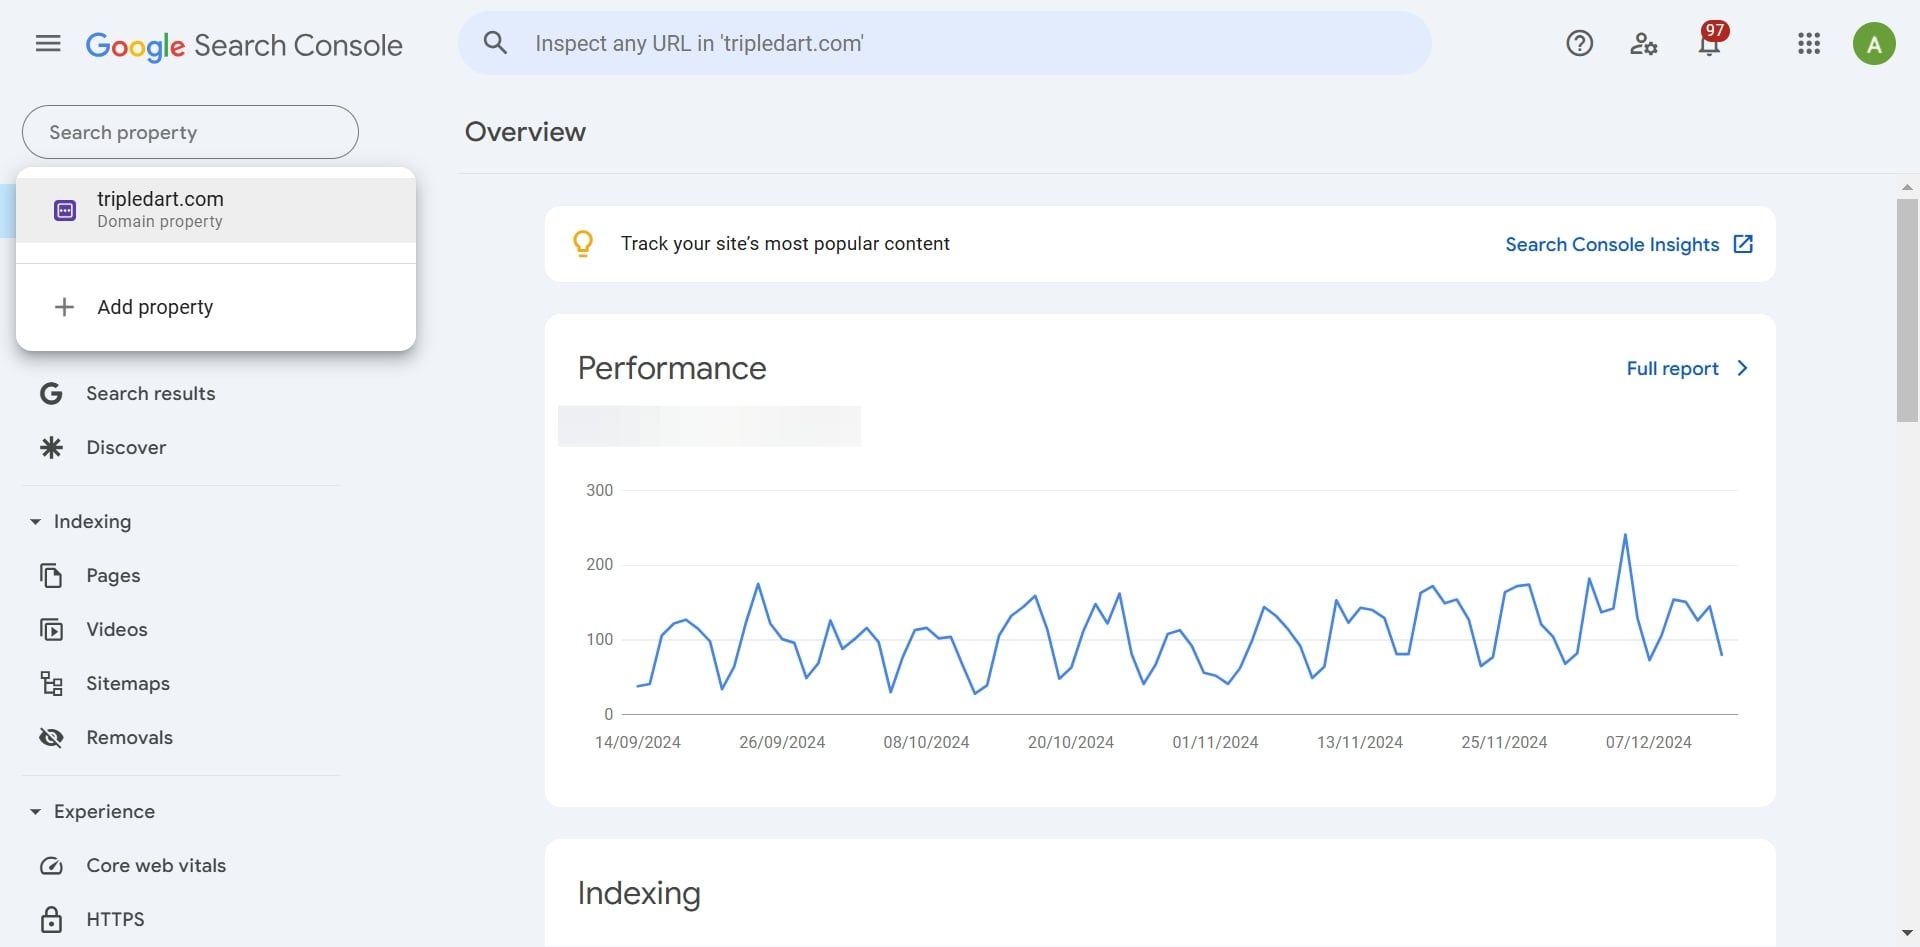Collapse the Experience section
1920x947 pixels.
36,812
